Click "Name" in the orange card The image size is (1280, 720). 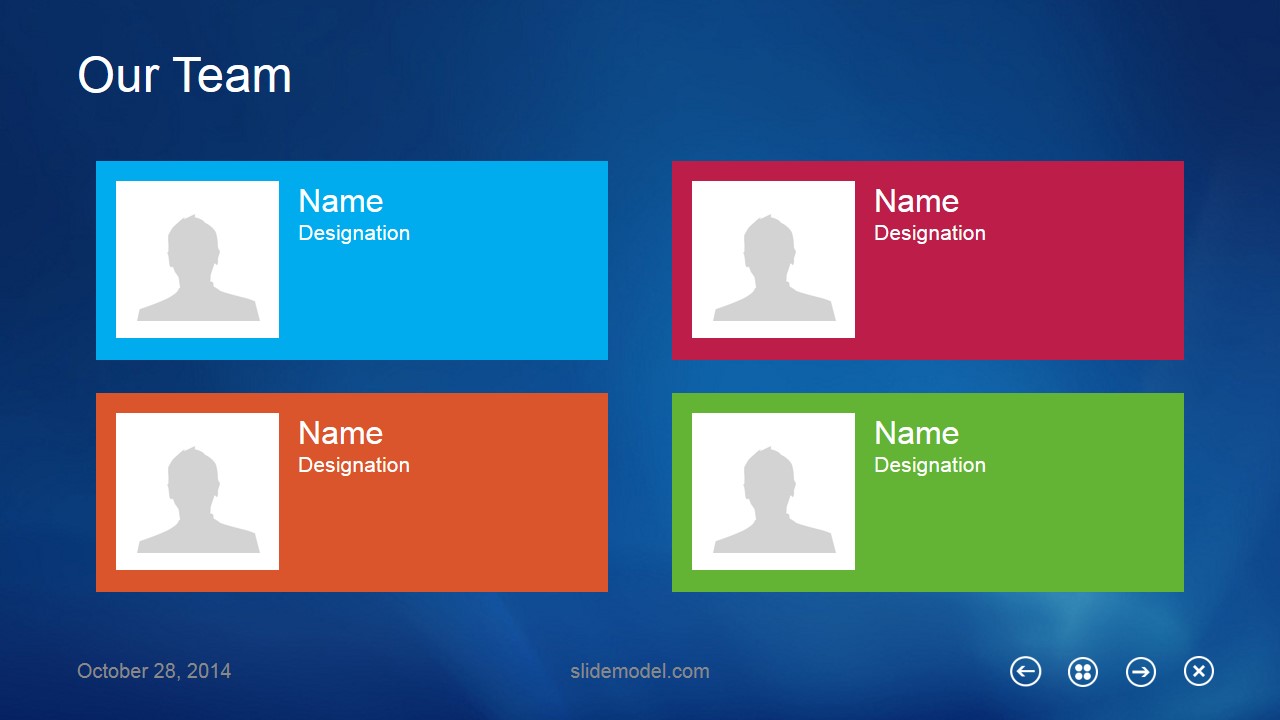click(x=341, y=433)
